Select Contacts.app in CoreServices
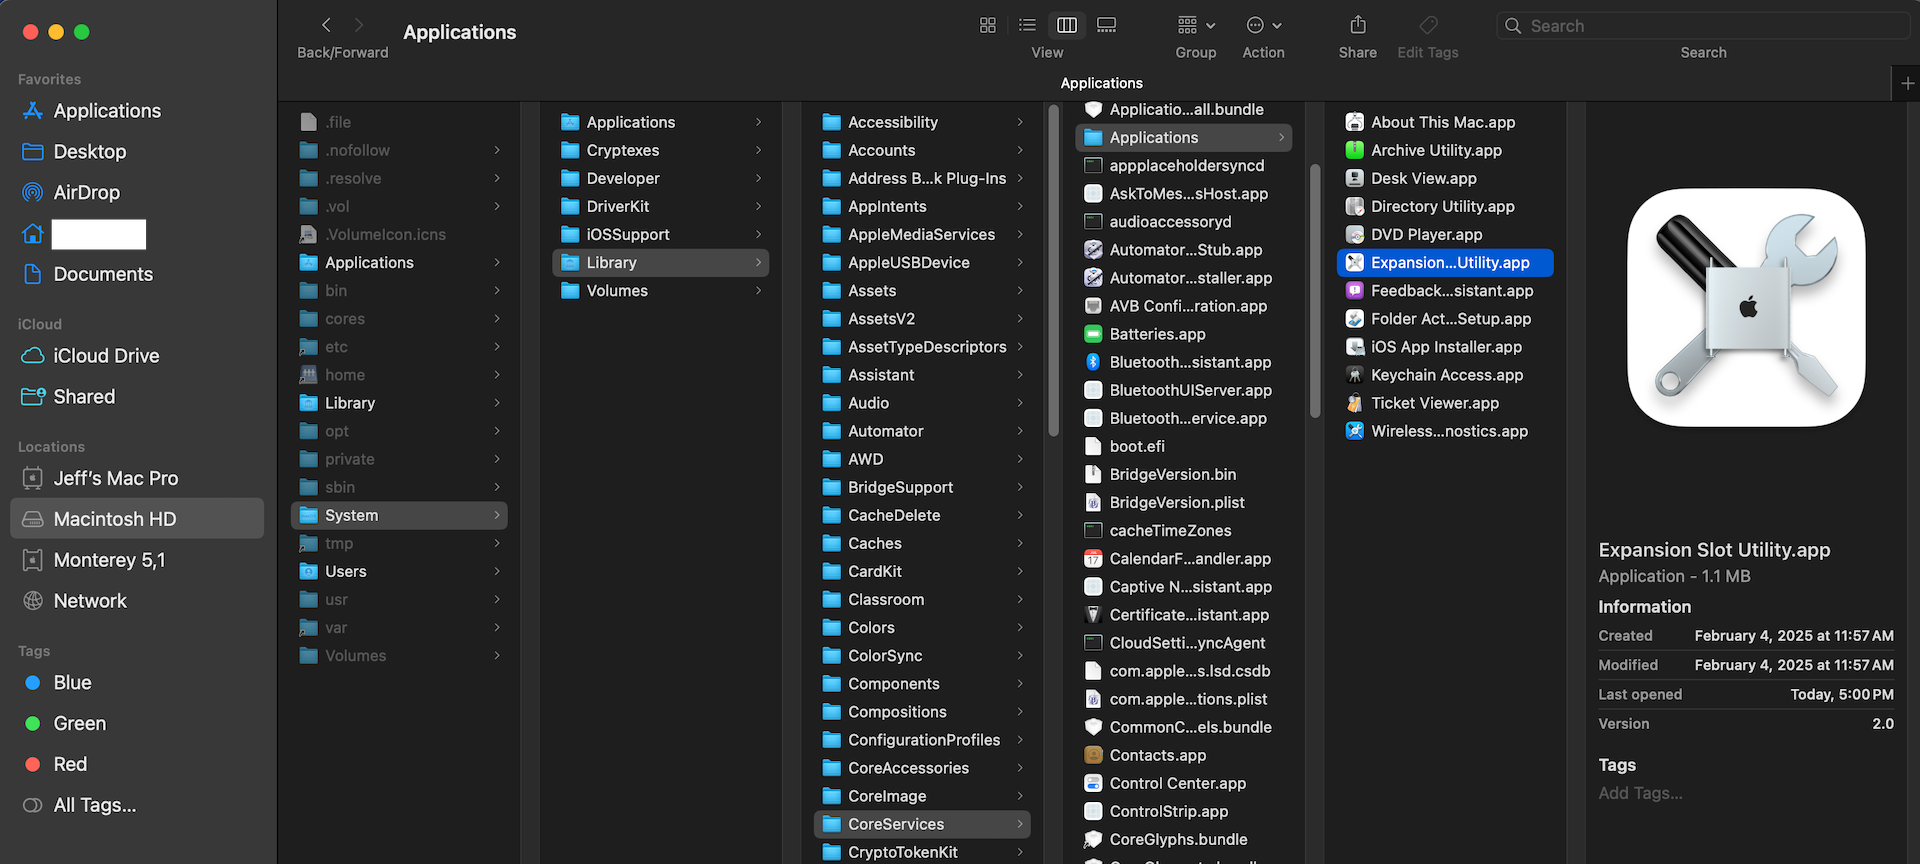The width and height of the screenshot is (1920, 864). (1183, 755)
